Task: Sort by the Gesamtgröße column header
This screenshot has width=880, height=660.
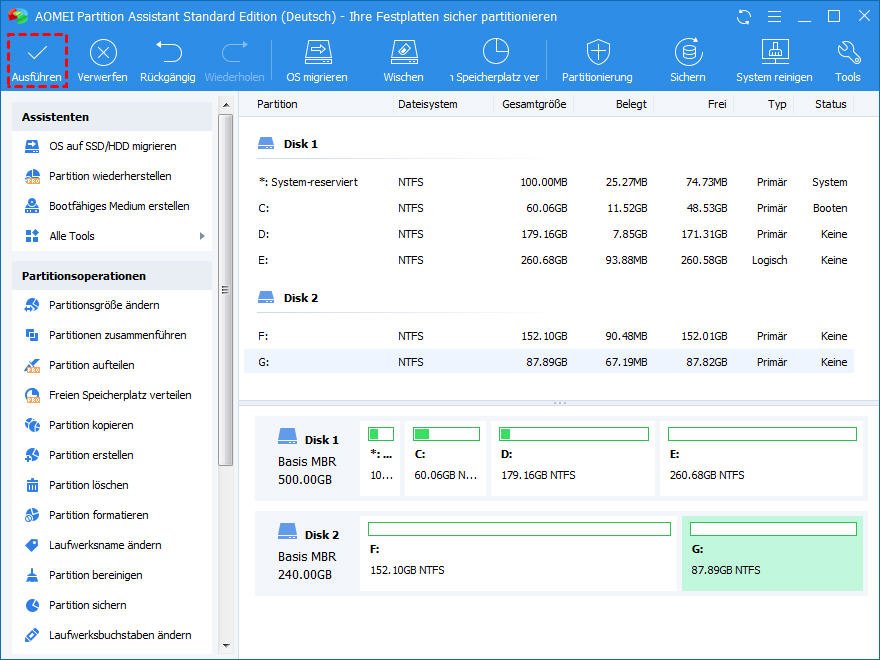Action: coord(534,104)
